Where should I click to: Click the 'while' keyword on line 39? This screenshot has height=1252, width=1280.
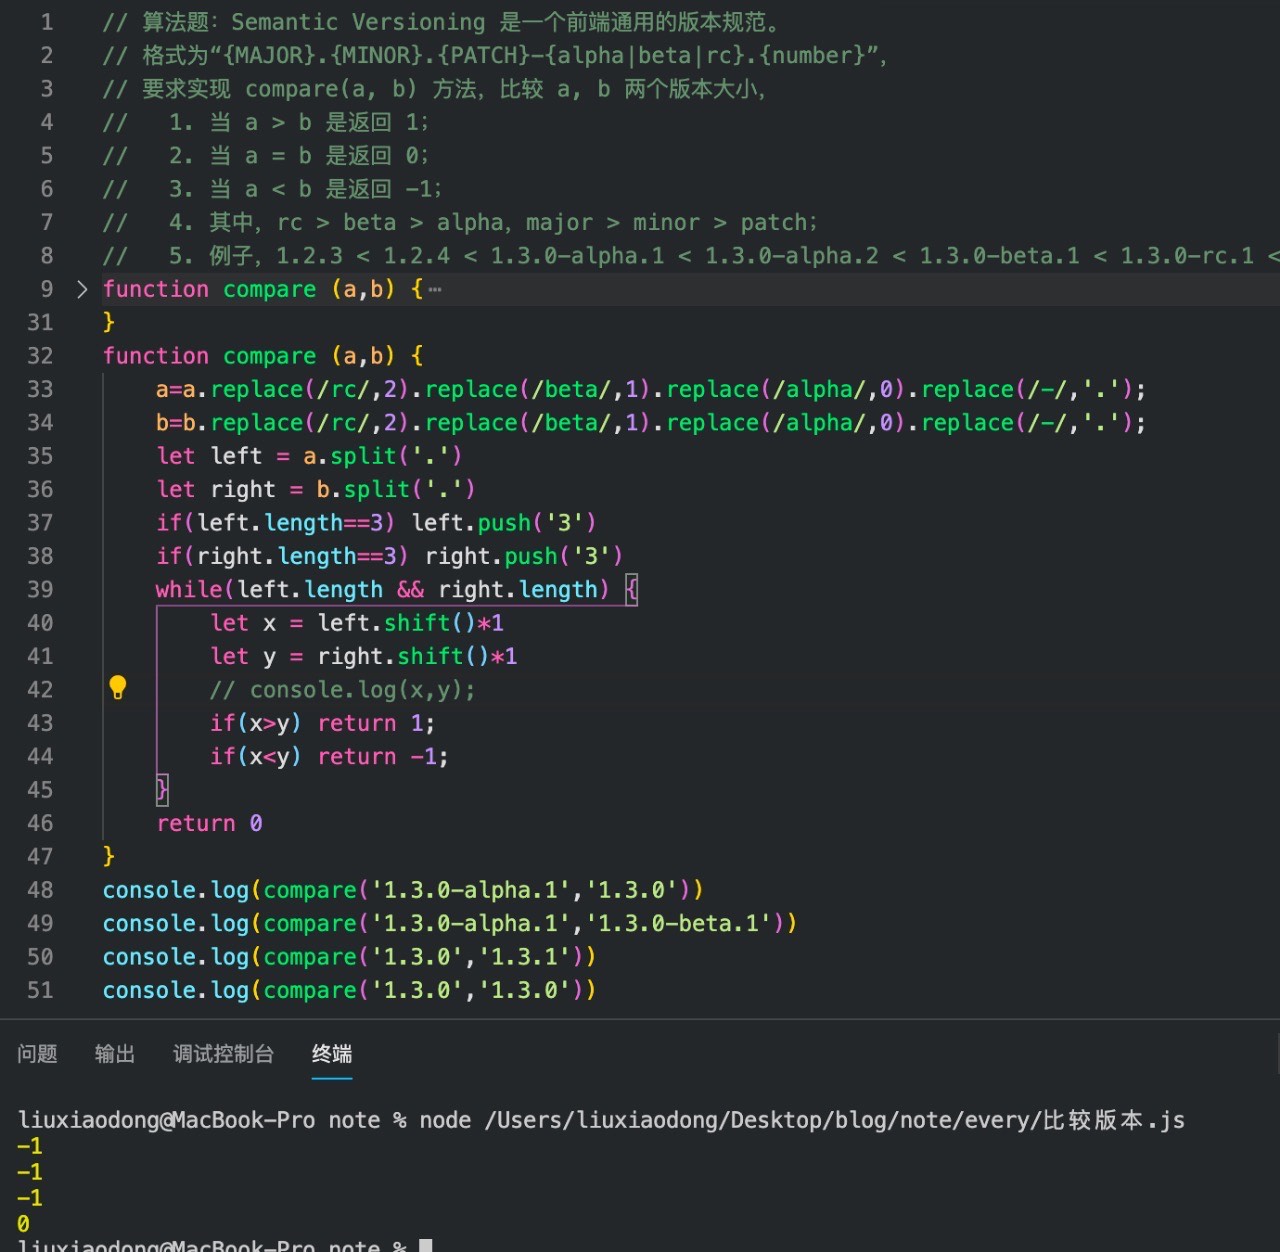click(189, 590)
